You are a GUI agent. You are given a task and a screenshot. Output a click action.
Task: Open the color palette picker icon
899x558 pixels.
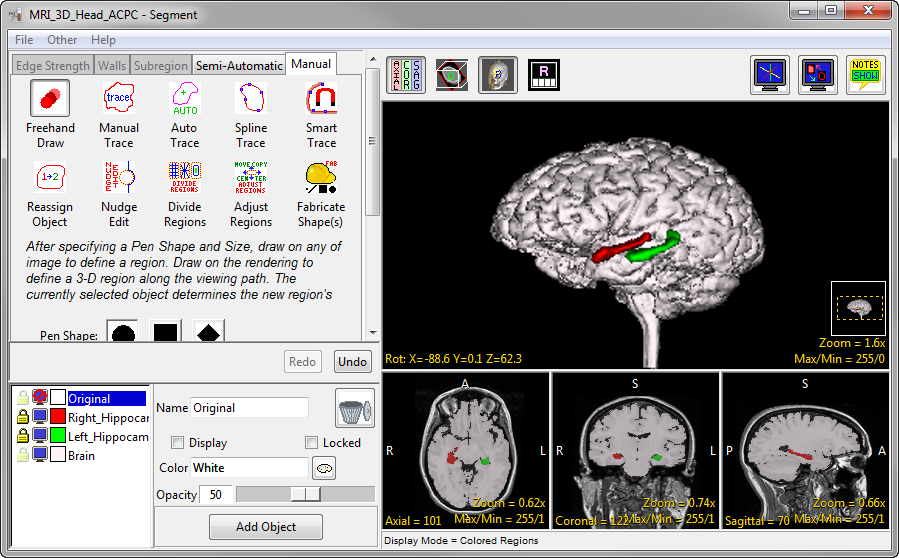coord(324,469)
